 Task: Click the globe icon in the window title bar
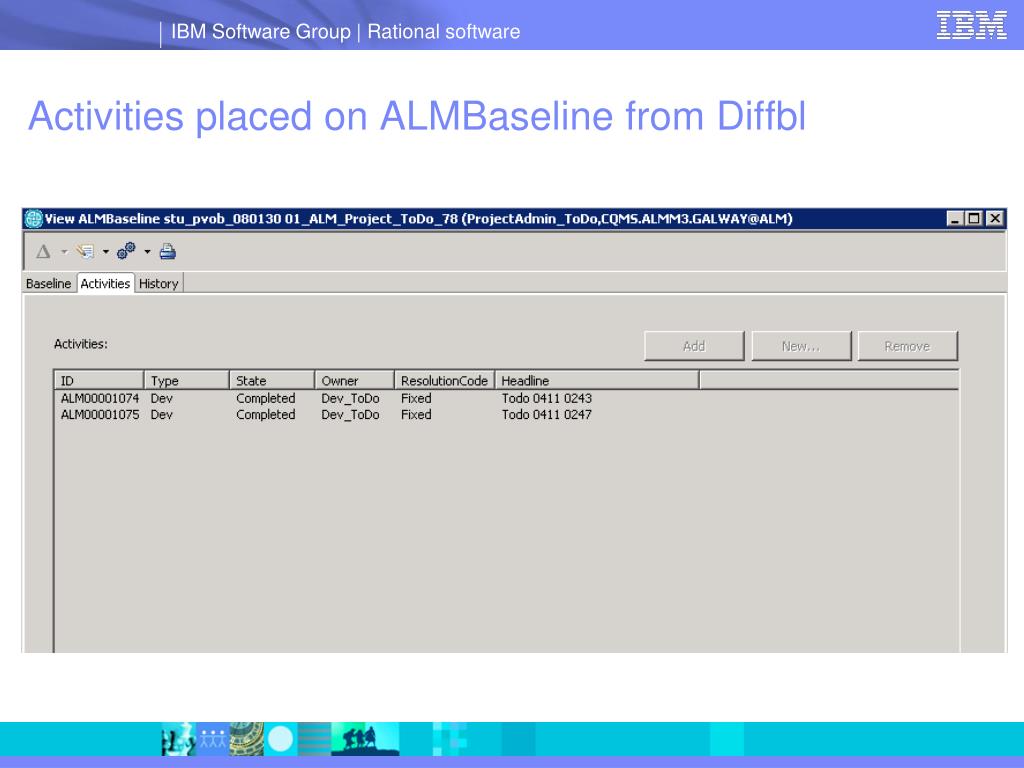(x=33, y=219)
